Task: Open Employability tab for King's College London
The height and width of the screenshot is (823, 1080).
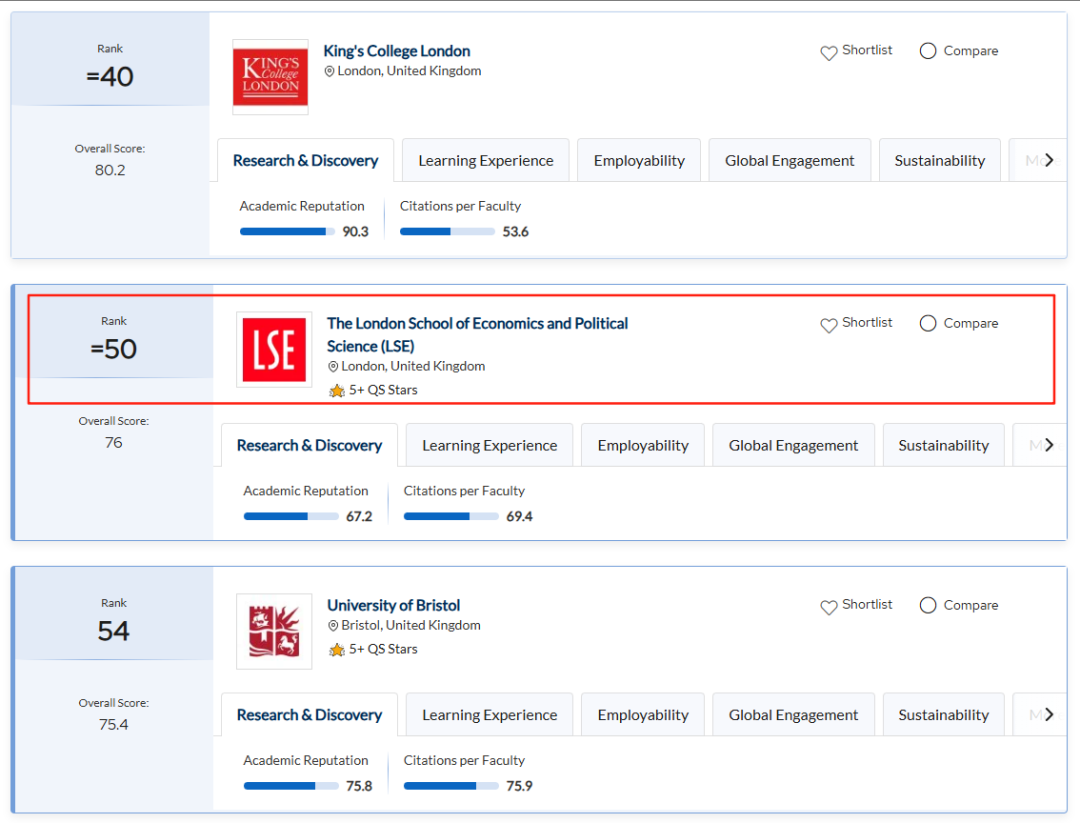Action: pyautogui.click(x=639, y=160)
